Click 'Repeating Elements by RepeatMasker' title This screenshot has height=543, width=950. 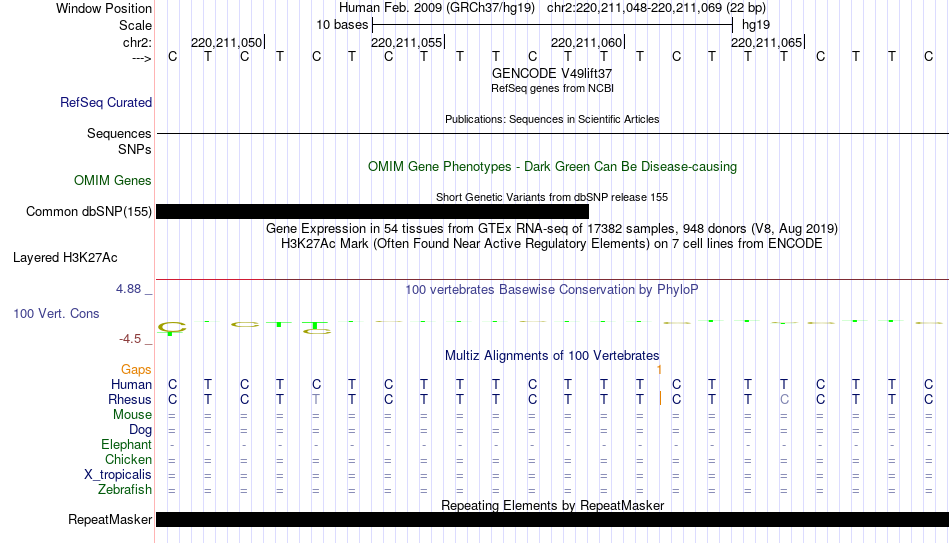[552, 505]
